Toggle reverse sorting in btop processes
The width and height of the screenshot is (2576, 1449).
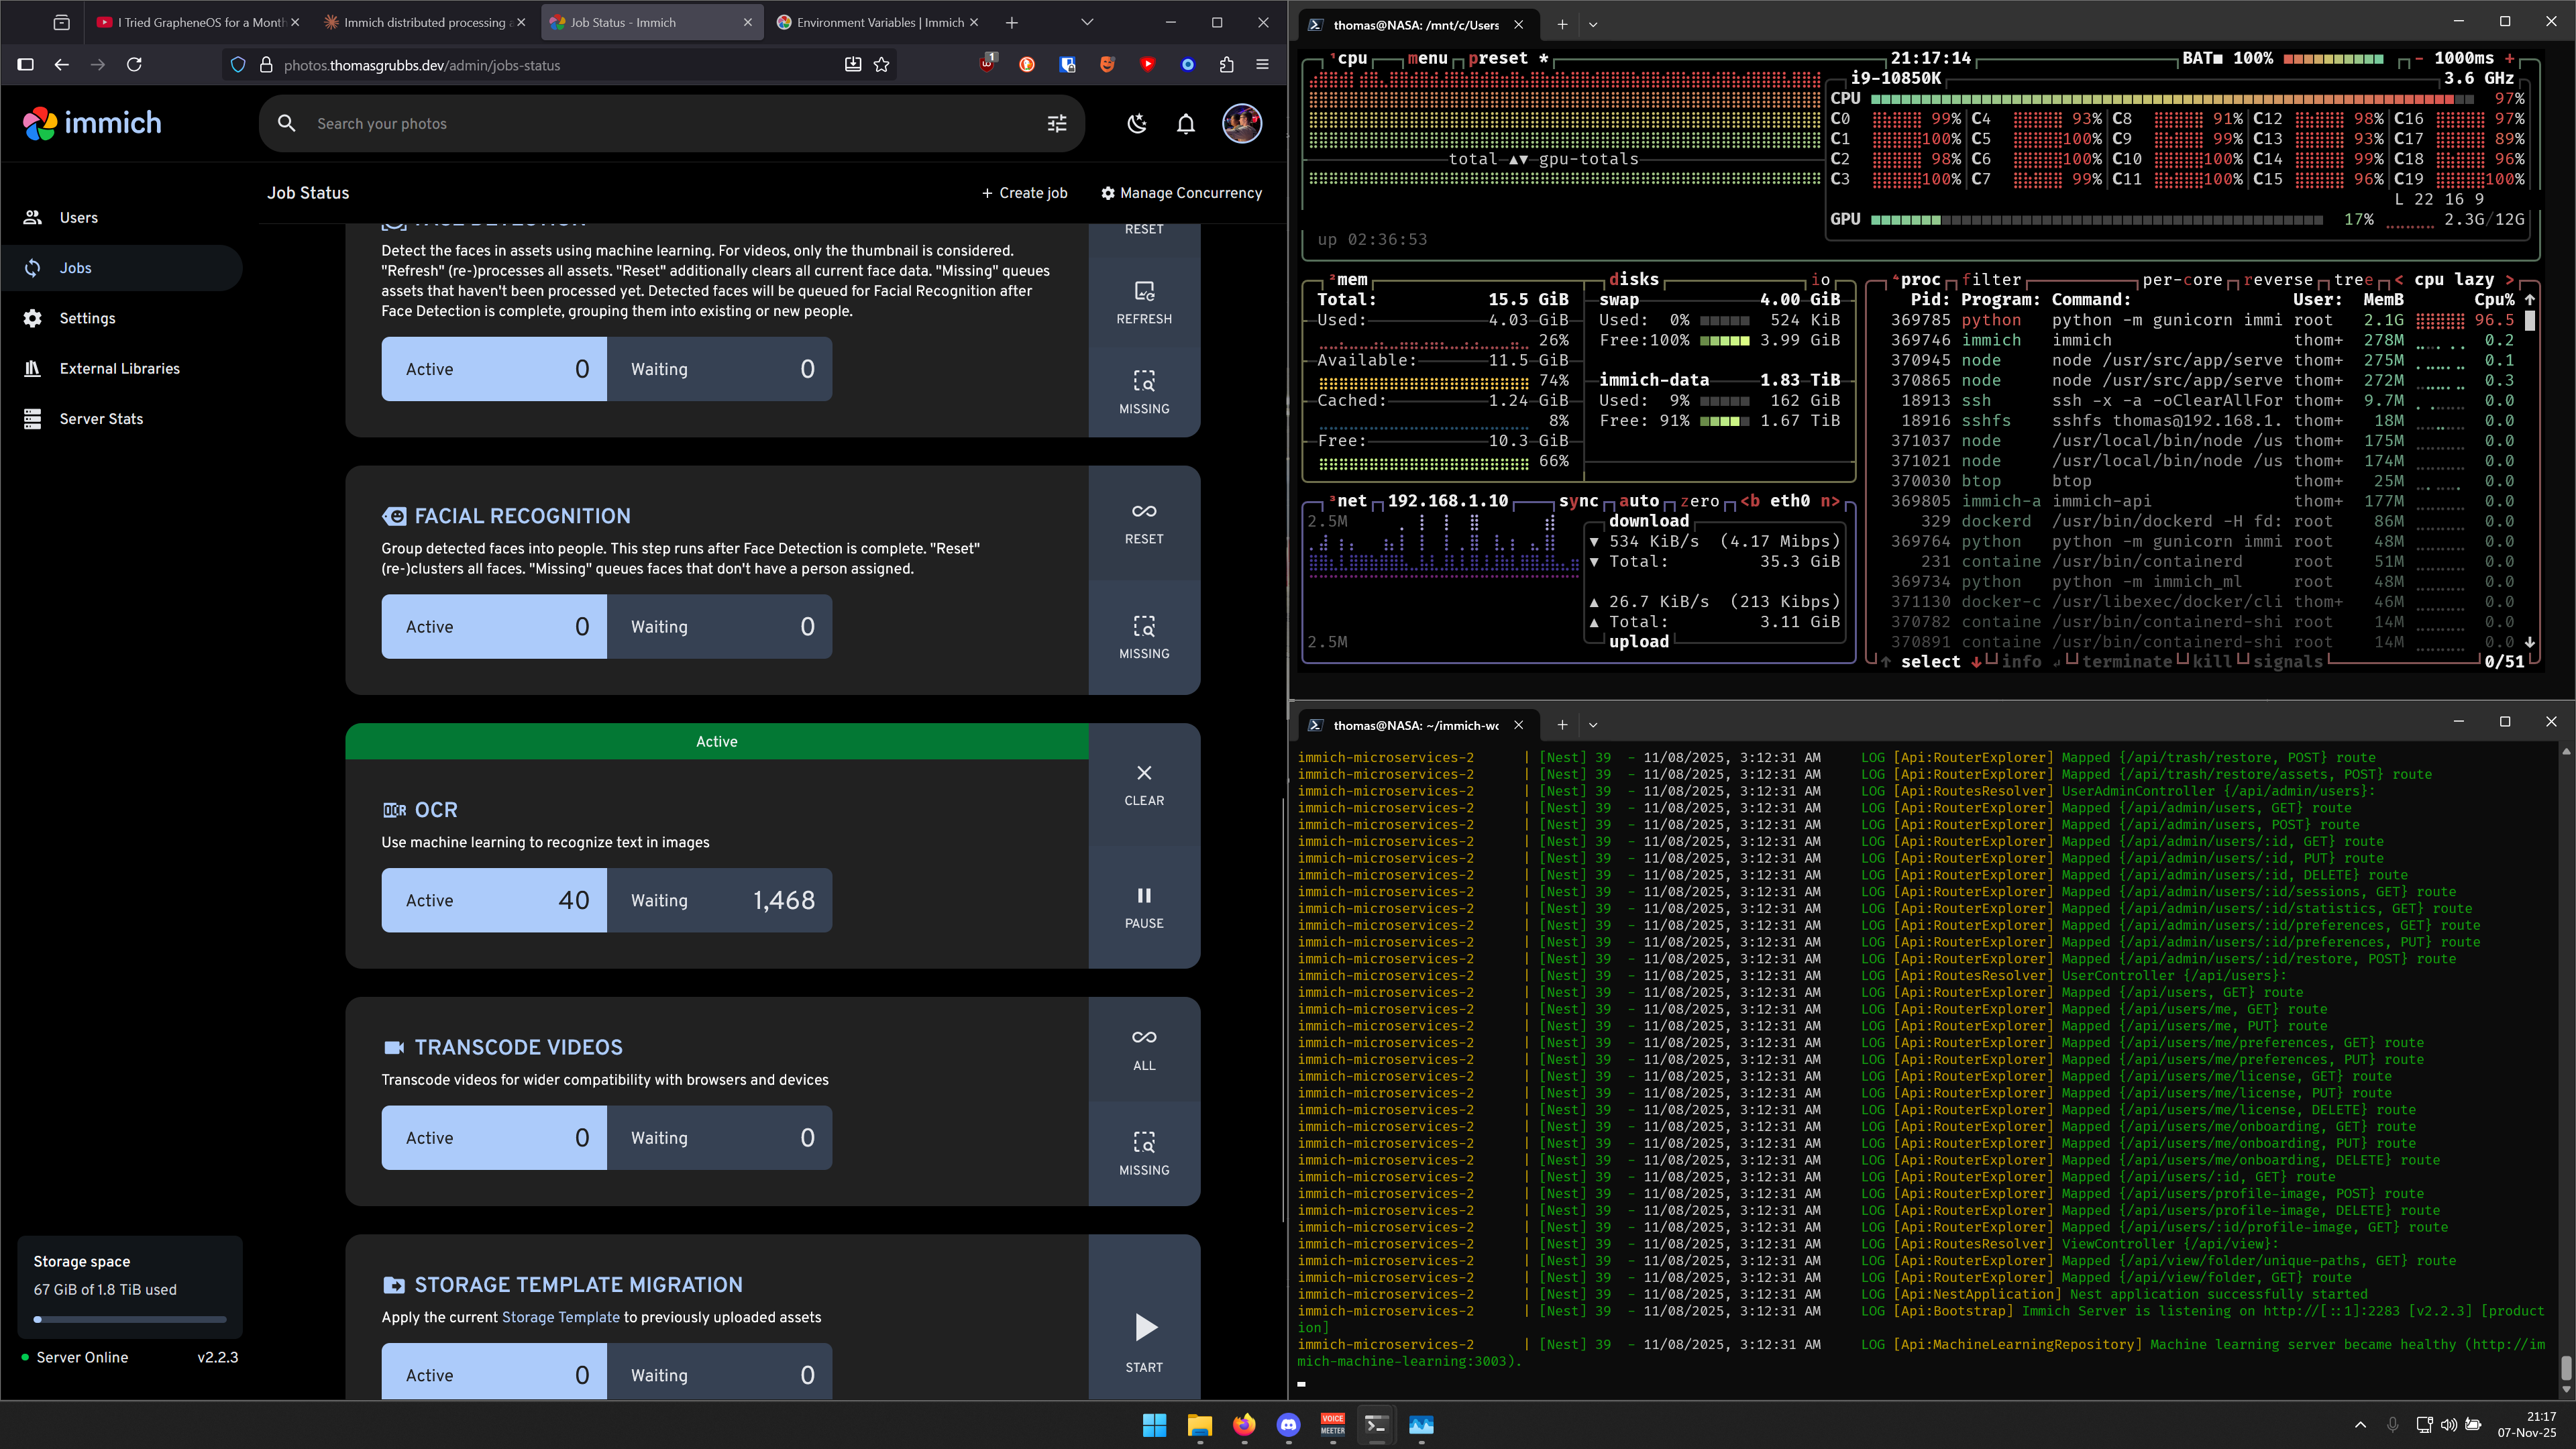2277,280
